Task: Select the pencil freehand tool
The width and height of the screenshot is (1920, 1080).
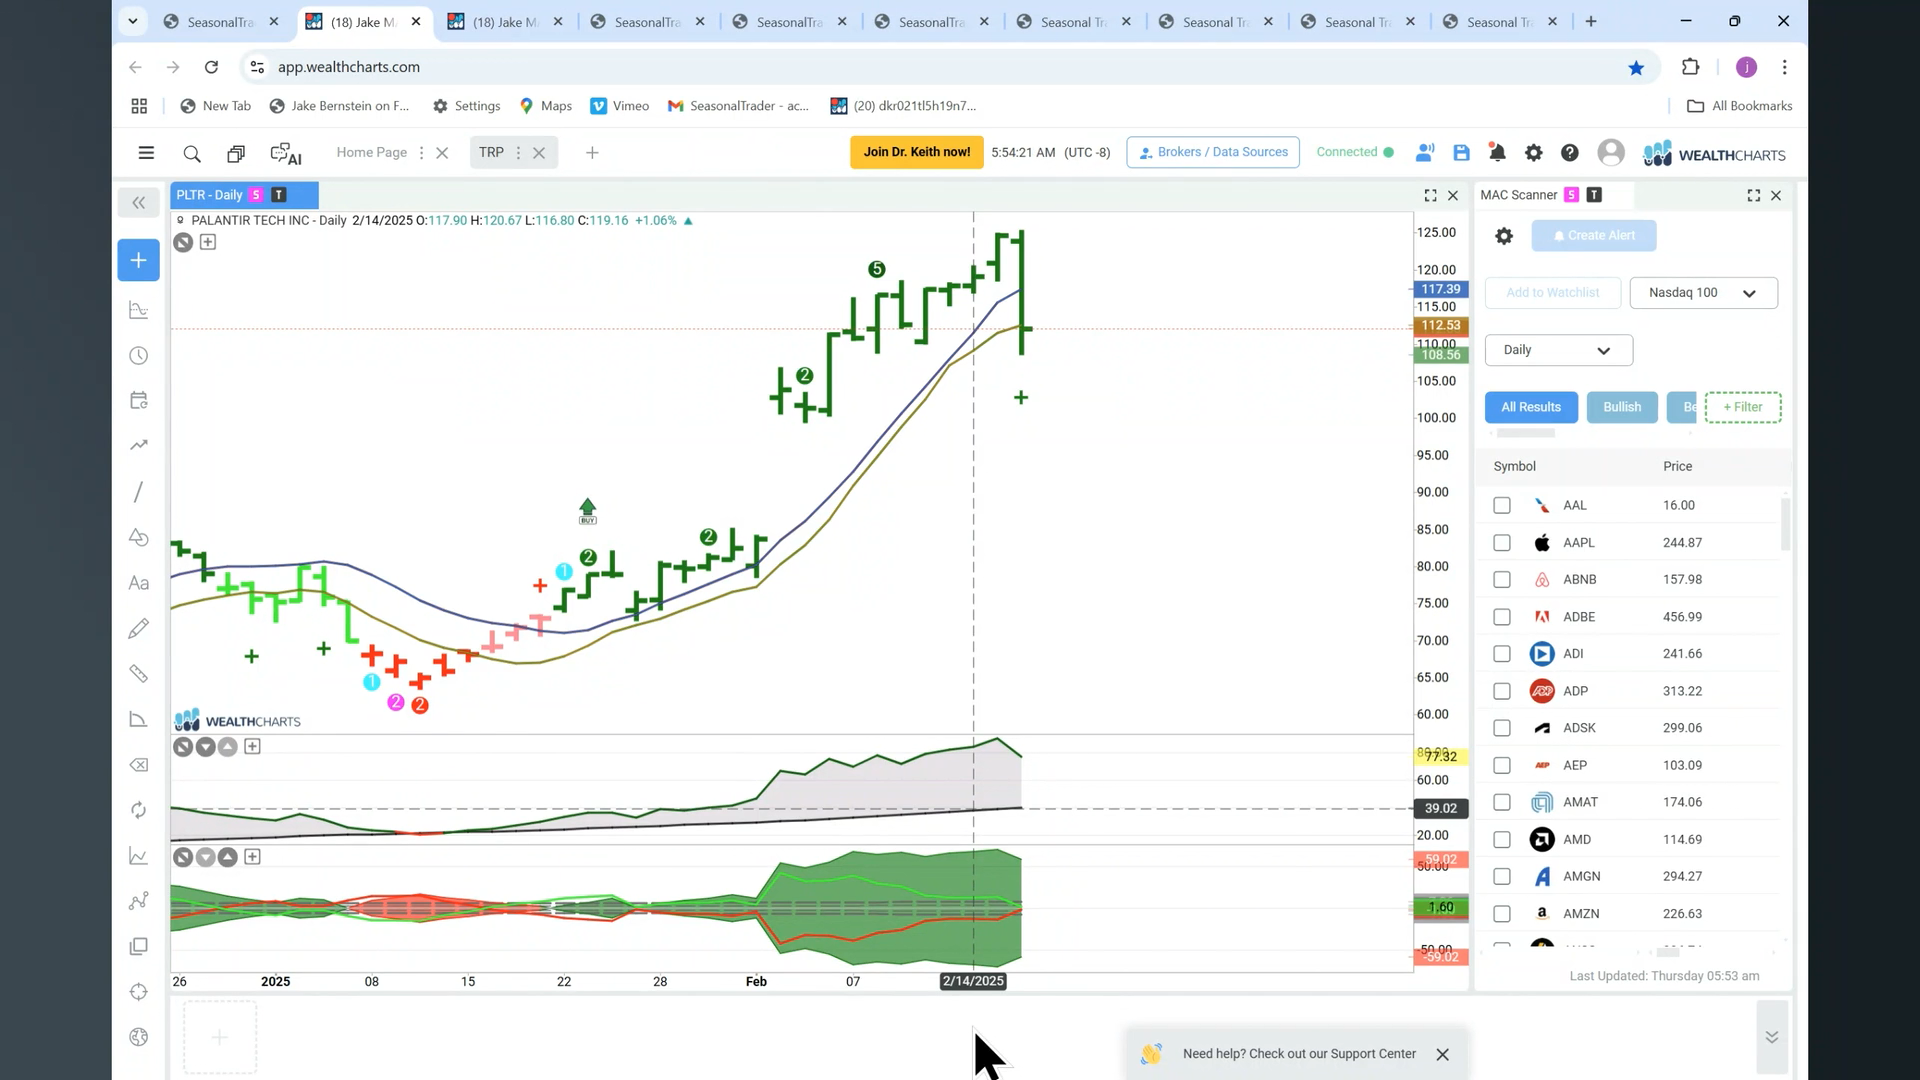Action: (x=139, y=628)
